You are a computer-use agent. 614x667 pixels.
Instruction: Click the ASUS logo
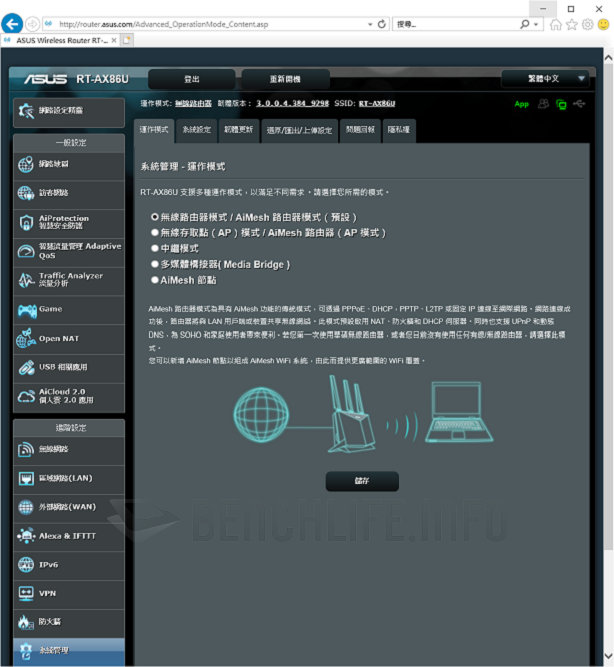46,79
